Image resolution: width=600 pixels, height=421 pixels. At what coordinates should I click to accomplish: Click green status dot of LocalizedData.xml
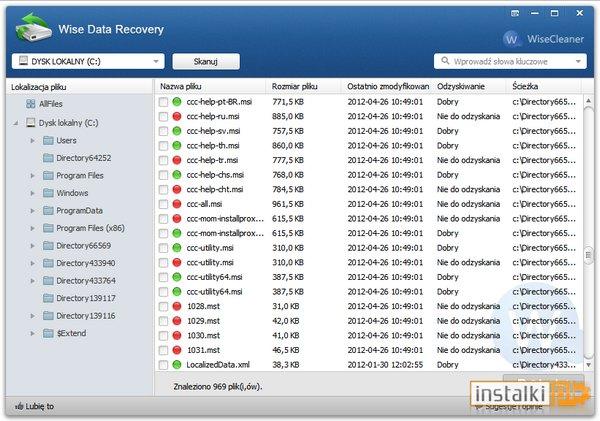pos(176,365)
